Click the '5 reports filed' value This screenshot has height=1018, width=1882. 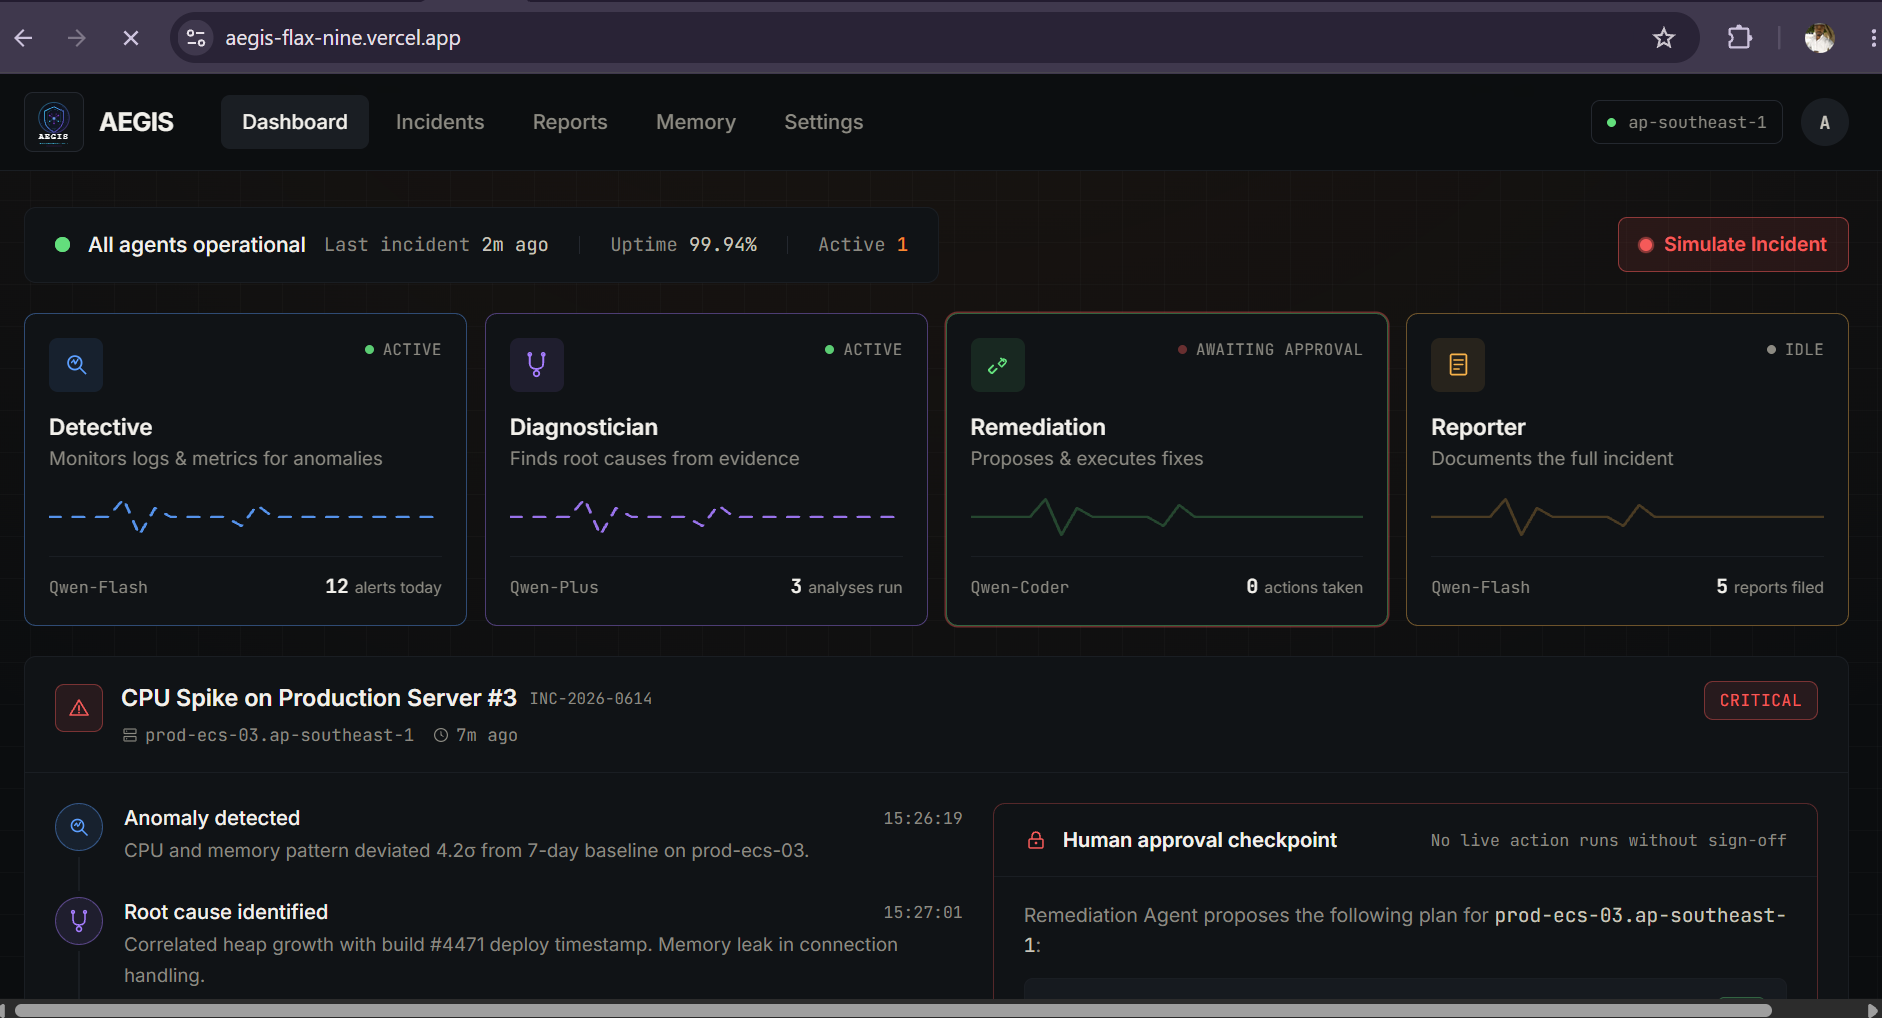[1770, 587]
